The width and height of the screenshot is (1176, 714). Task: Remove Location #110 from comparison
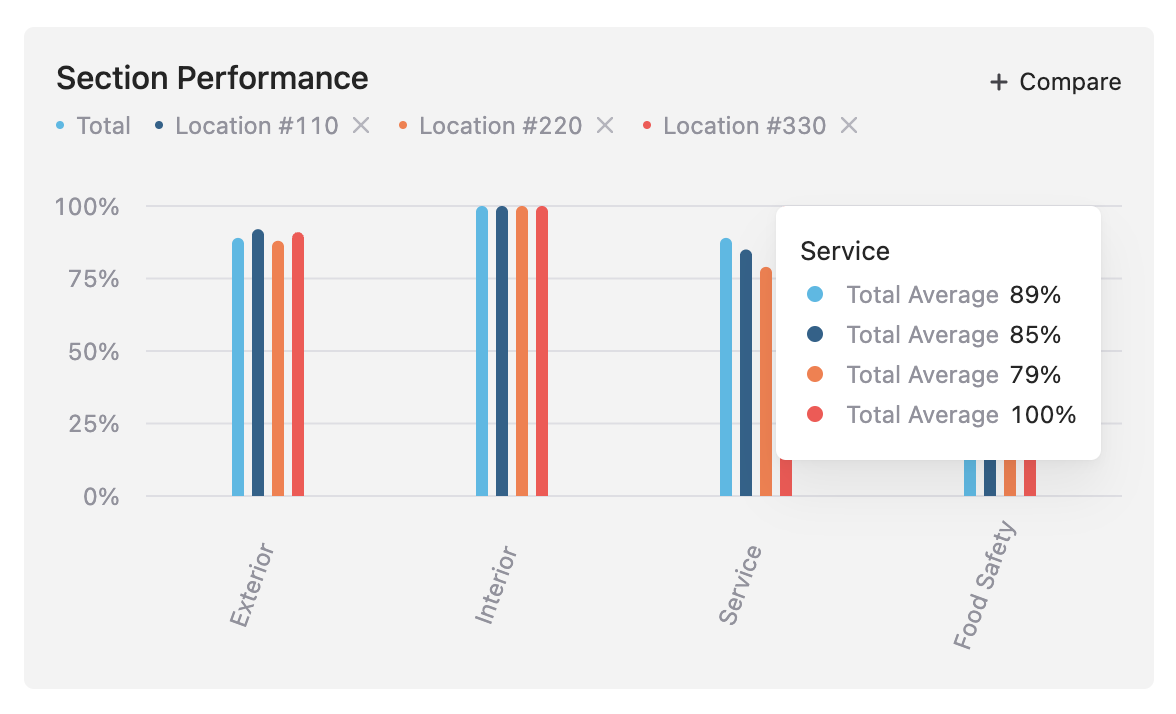point(362,125)
